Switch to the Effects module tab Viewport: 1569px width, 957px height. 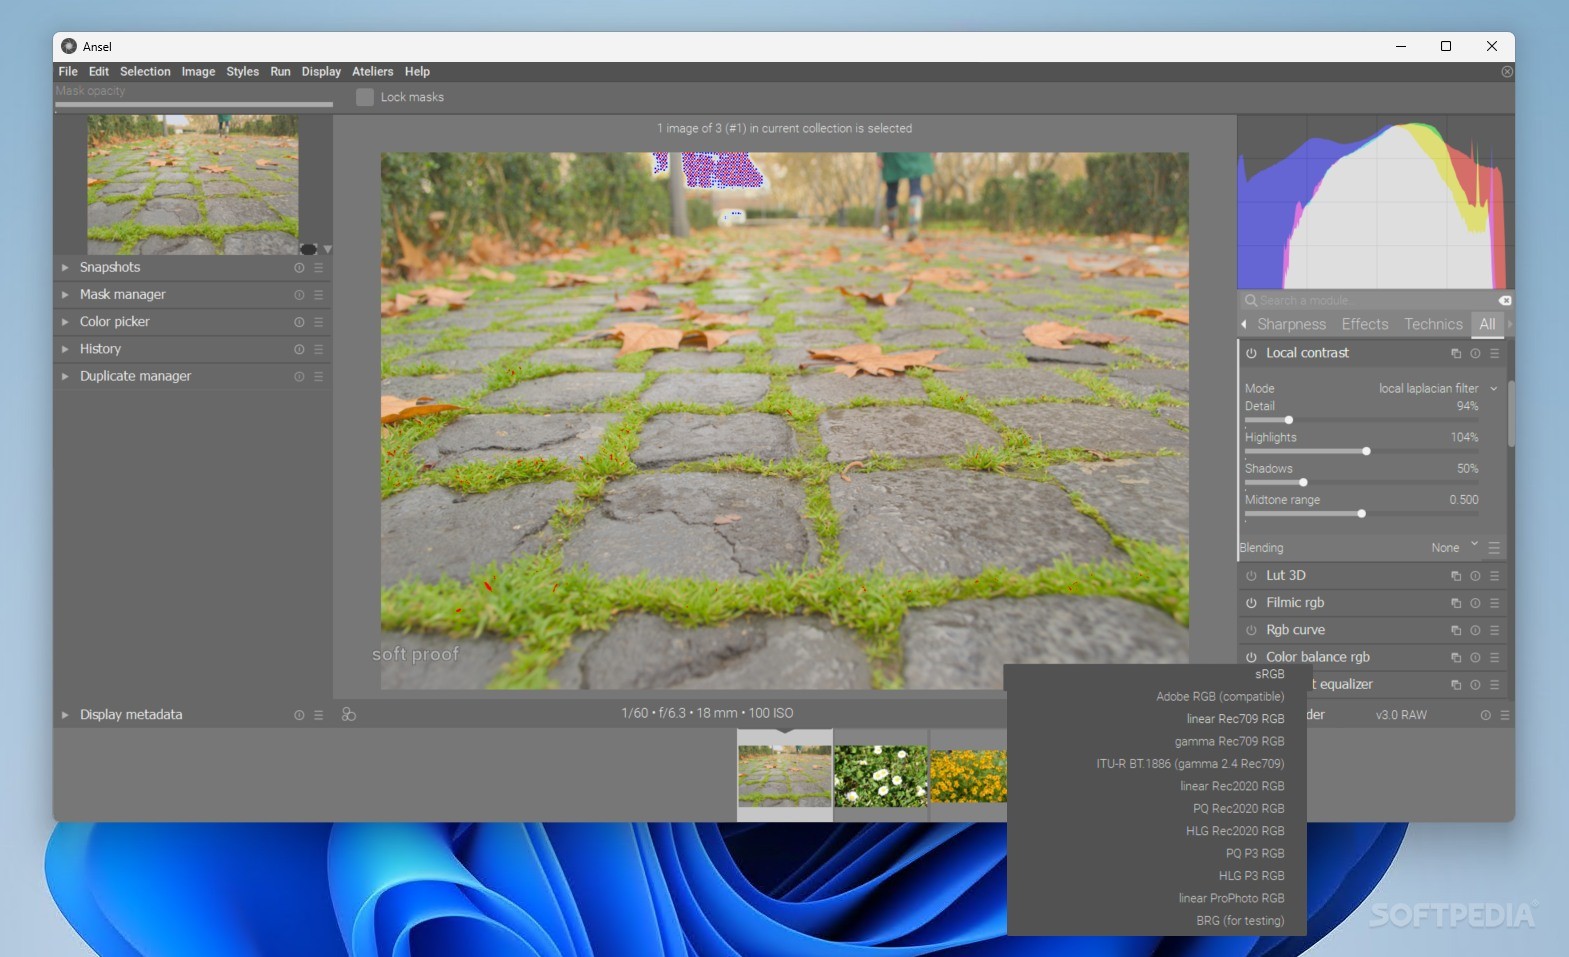pos(1364,324)
